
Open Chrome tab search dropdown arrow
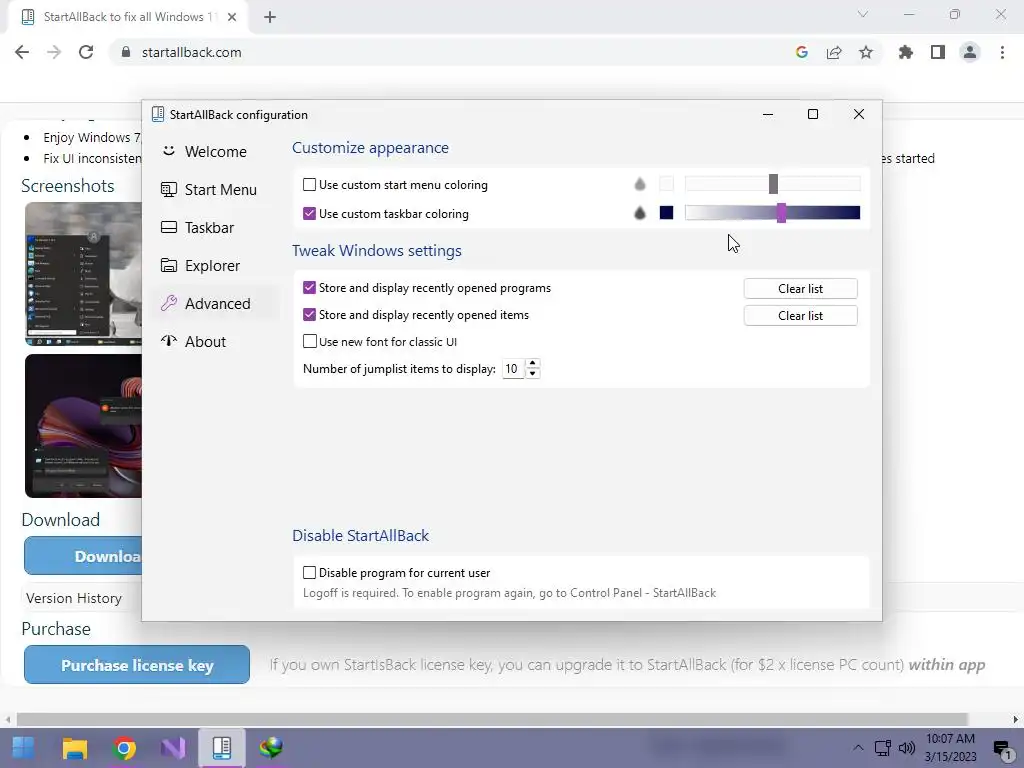coord(863,14)
